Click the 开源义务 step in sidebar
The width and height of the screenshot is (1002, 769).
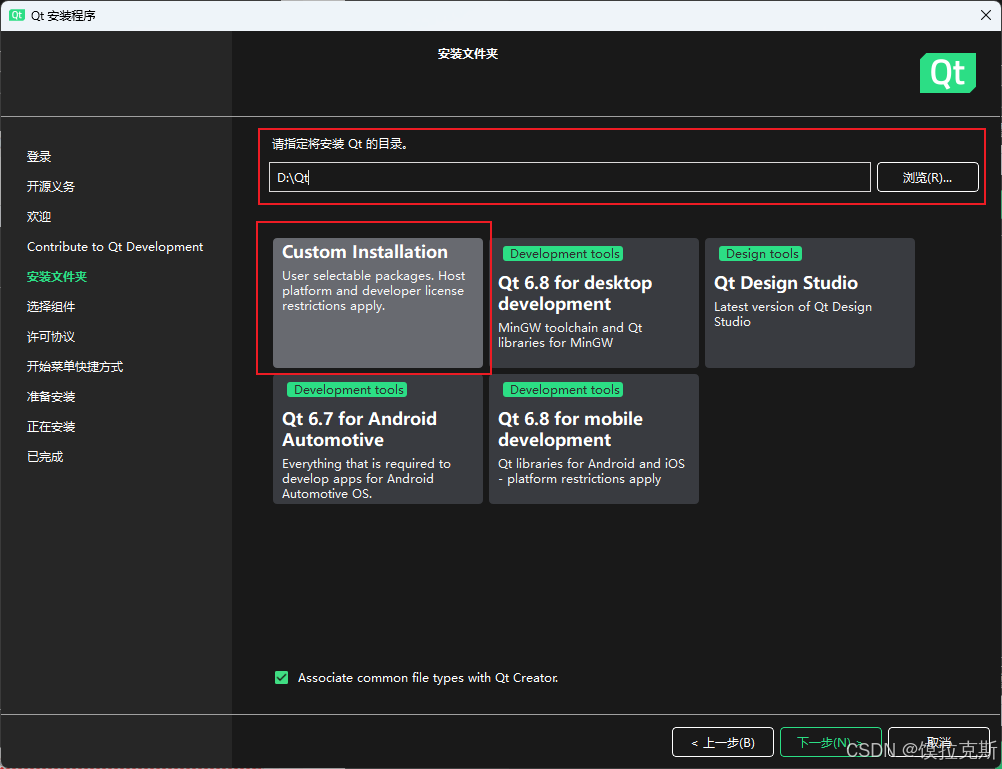(50, 187)
